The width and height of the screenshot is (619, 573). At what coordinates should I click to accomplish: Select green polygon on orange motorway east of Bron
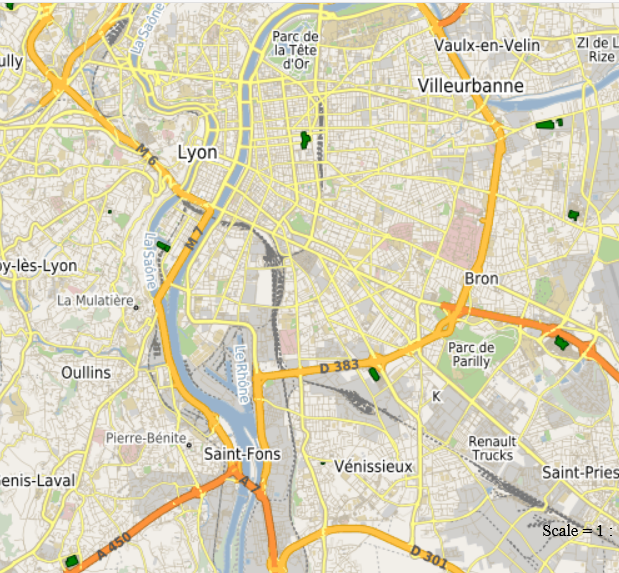561,342
